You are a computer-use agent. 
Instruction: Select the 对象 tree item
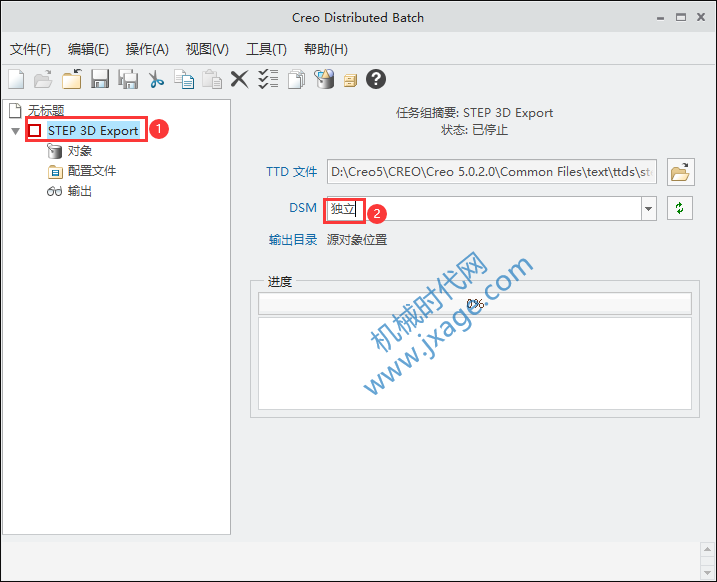80,151
